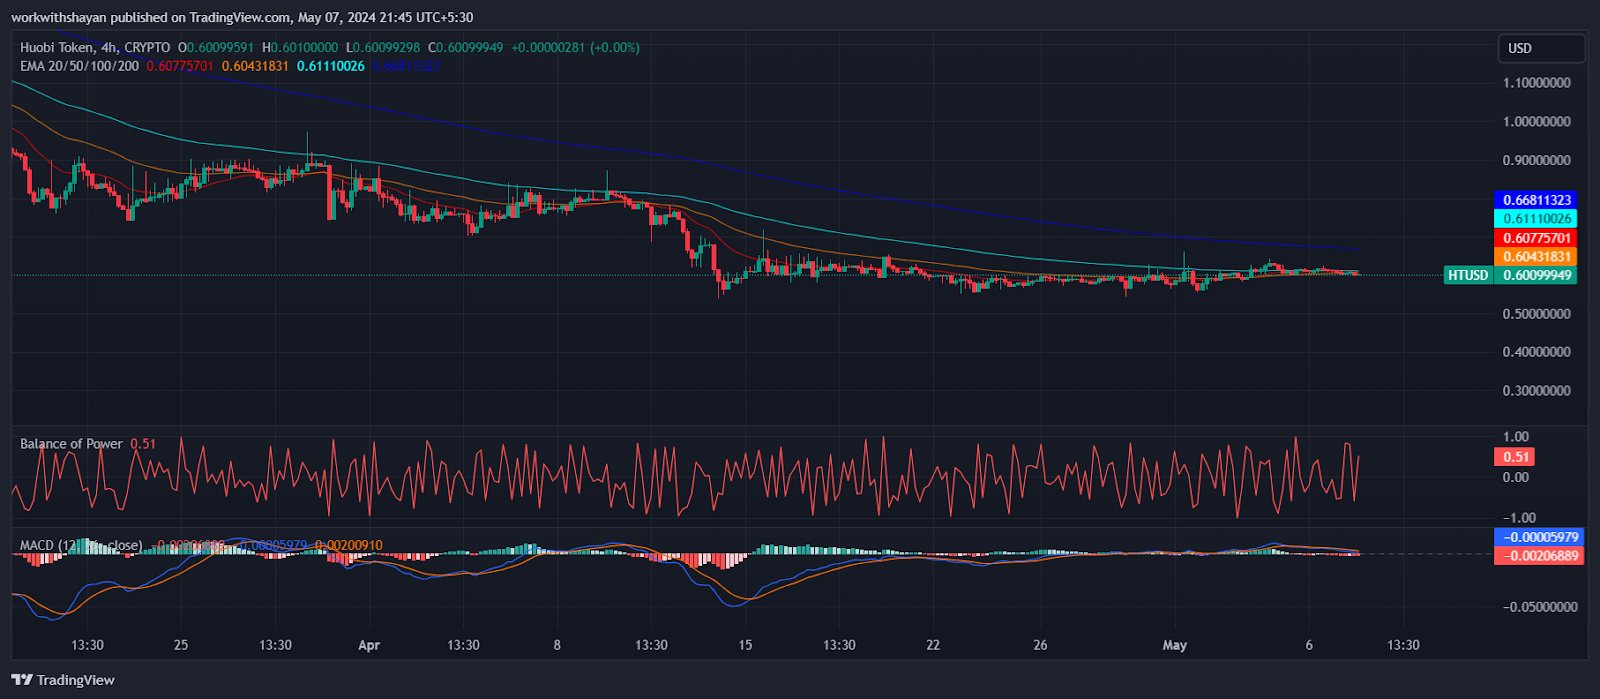This screenshot has height=699, width=1600.
Task: Click the 0.51 value beside Balance of Power
Action: 143,444
